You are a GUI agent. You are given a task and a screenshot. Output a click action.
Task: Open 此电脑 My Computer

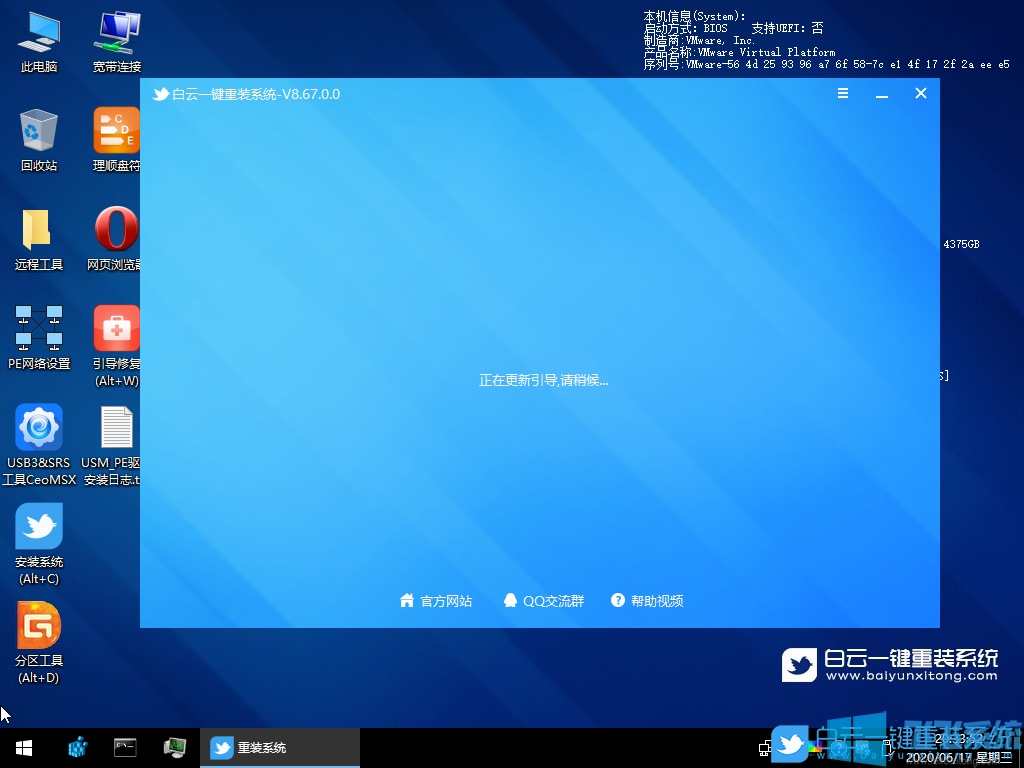(38, 30)
